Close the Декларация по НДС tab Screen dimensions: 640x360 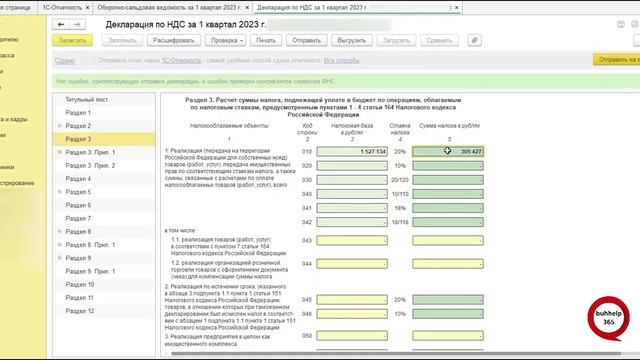457,7
